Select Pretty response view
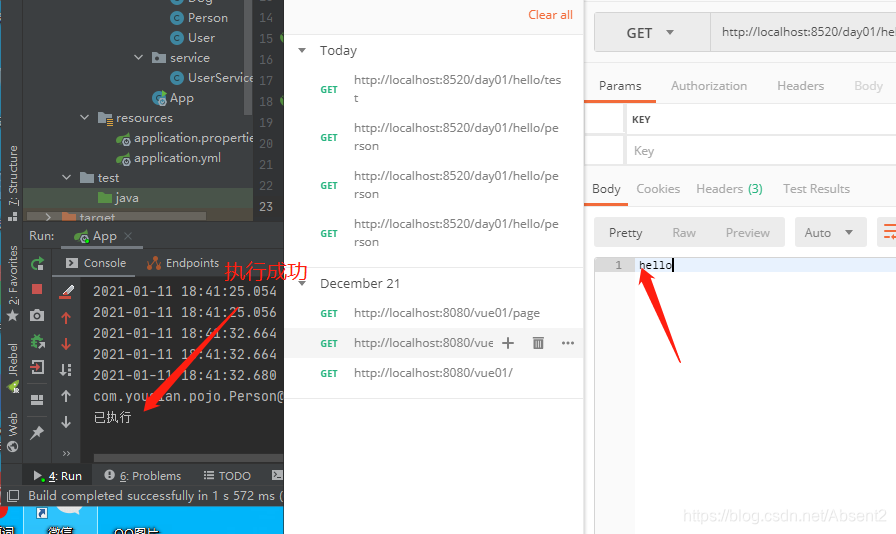Image resolution: width=896 pixels, height=534 pixels. (x=626, y=233)
